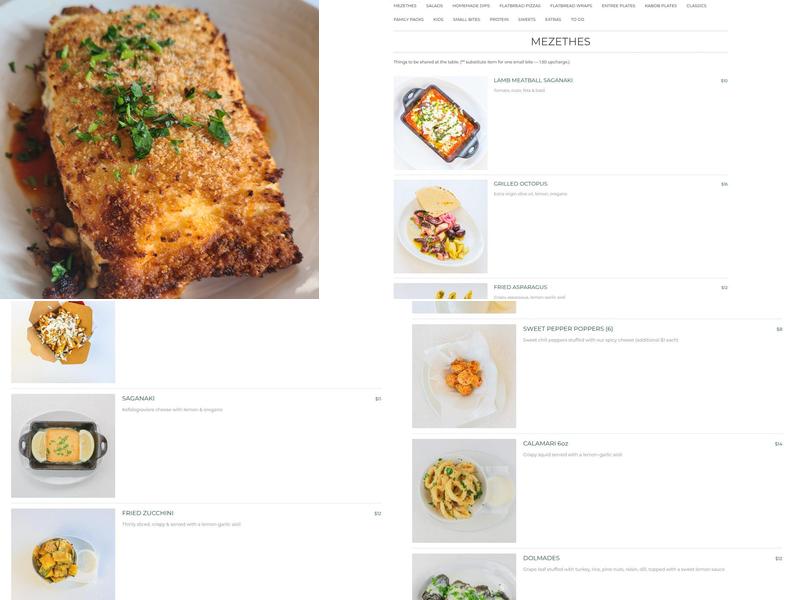This screenshot has height=600, width=800.
Task: Select the Fried Asparagus item name
Action: (x=520, y=287)
